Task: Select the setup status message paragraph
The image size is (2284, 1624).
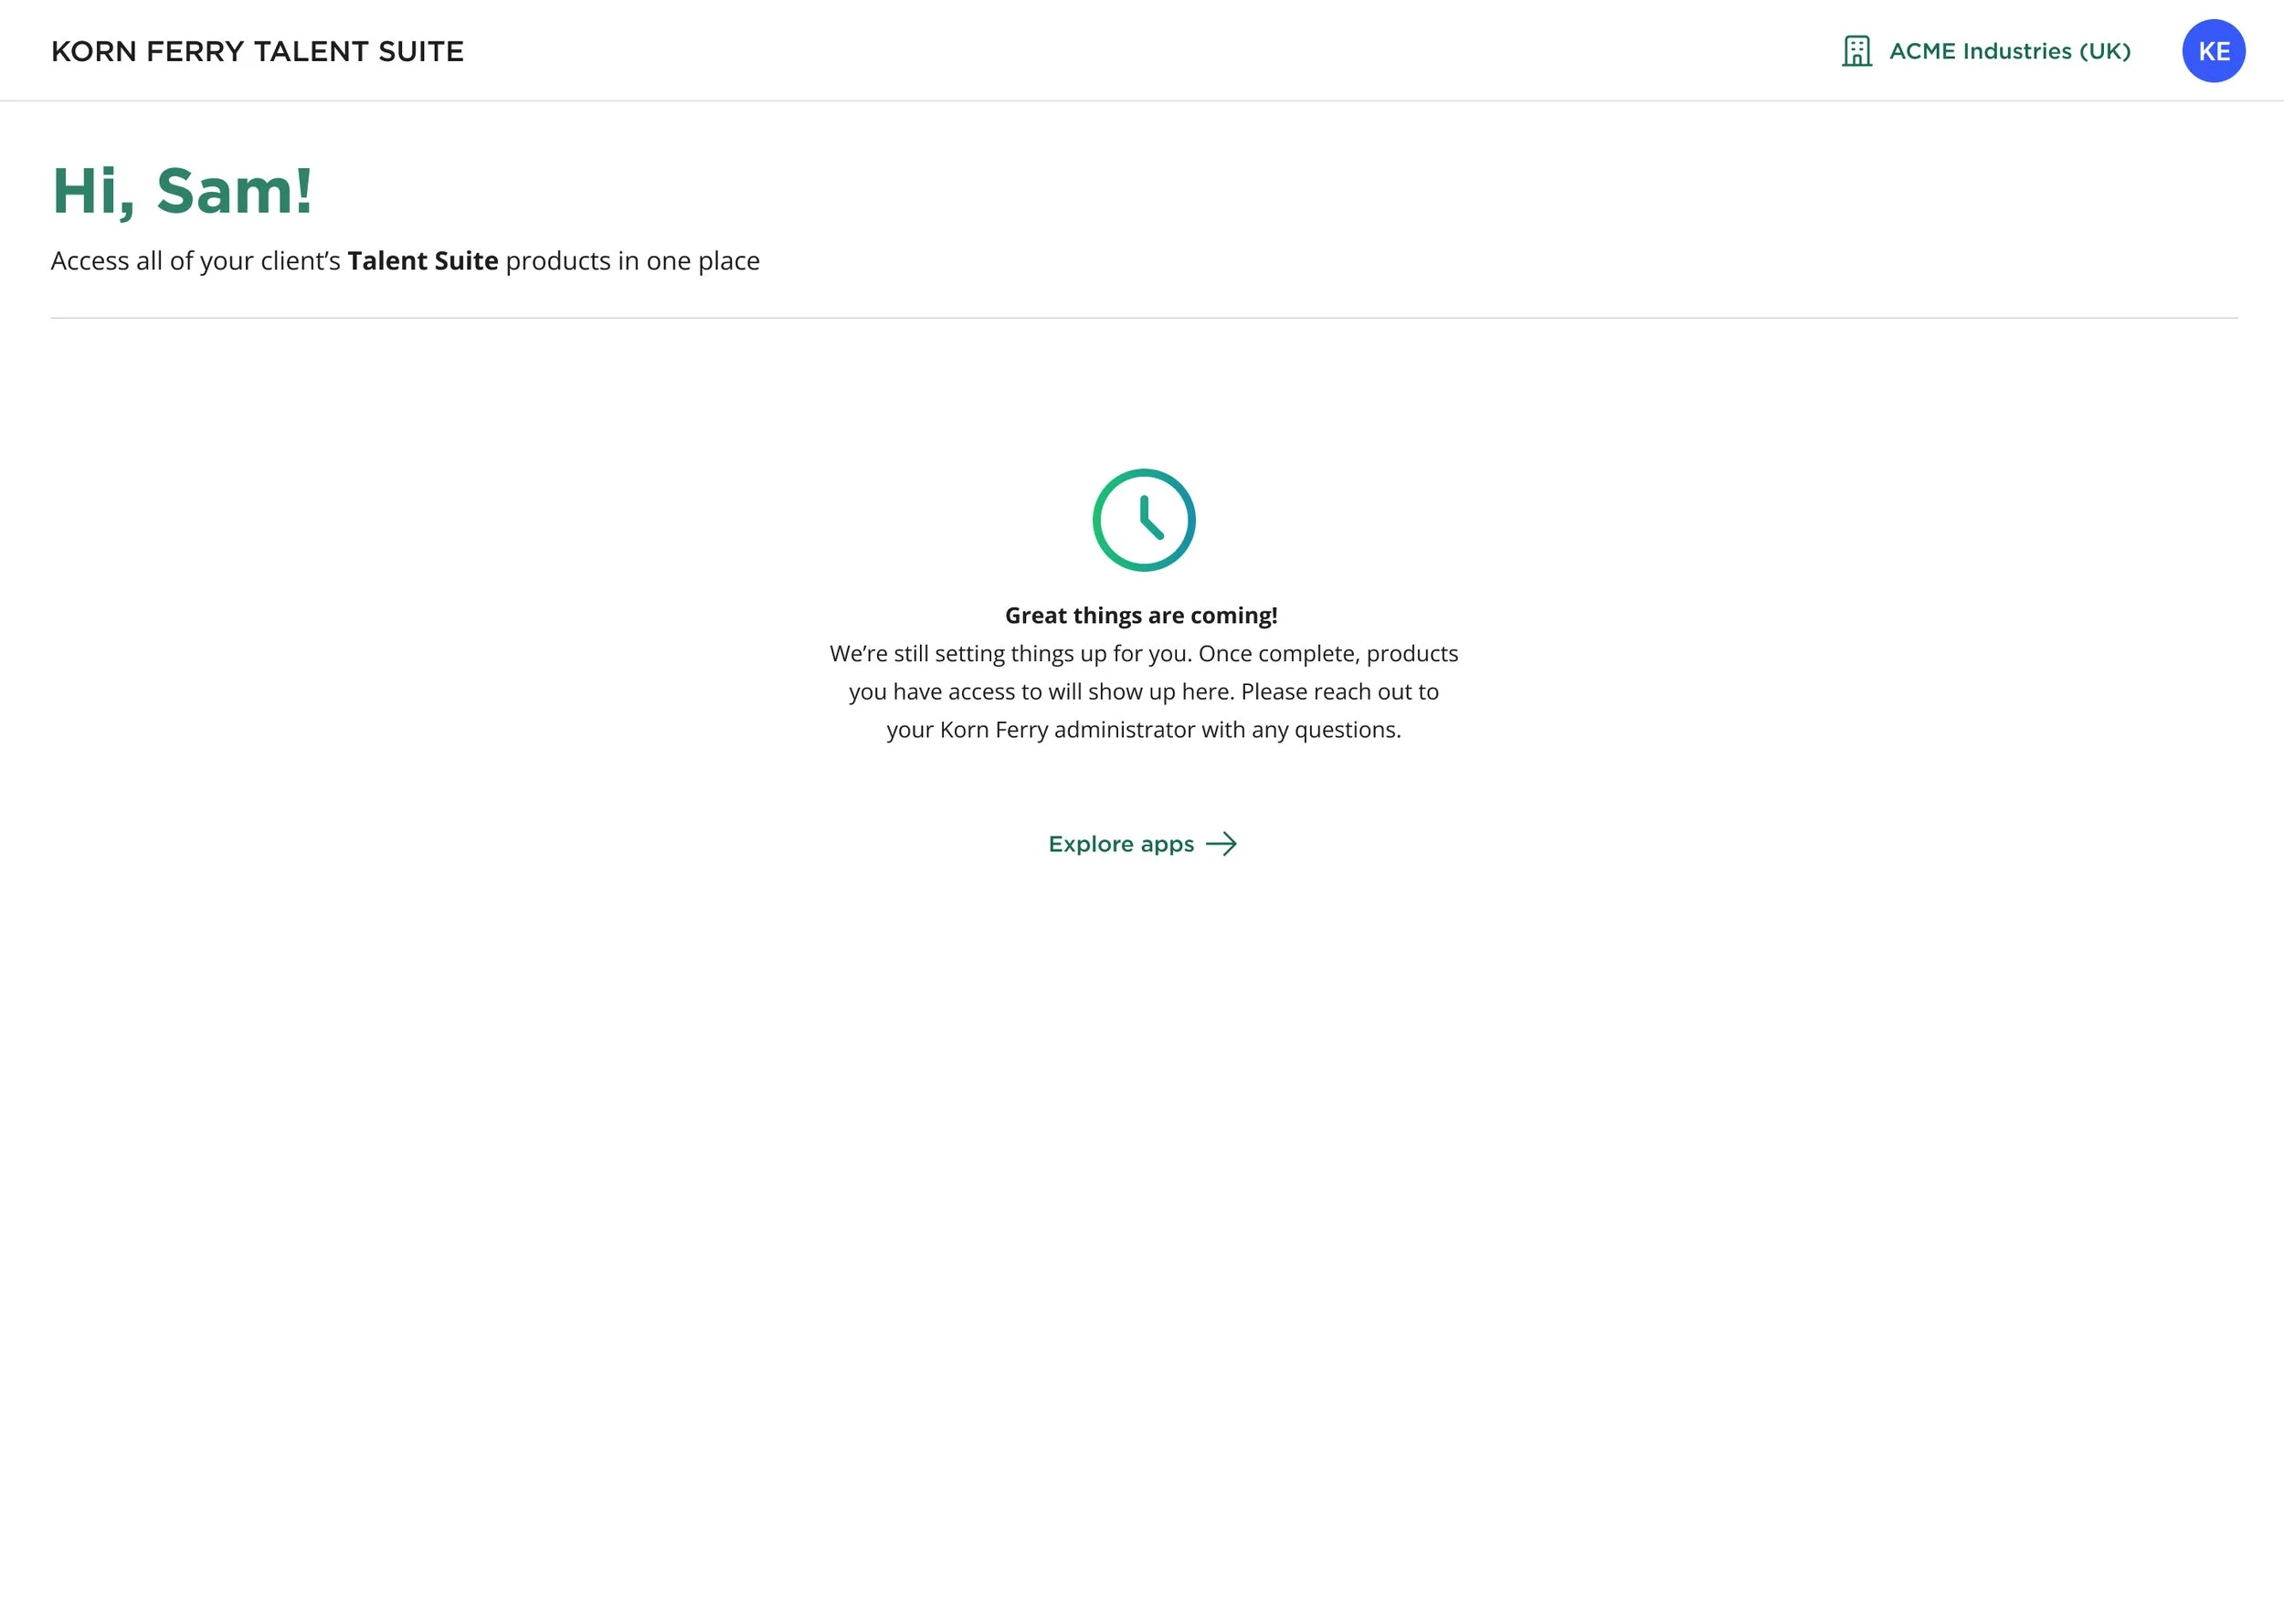Action: click(x=1142, y=691)
